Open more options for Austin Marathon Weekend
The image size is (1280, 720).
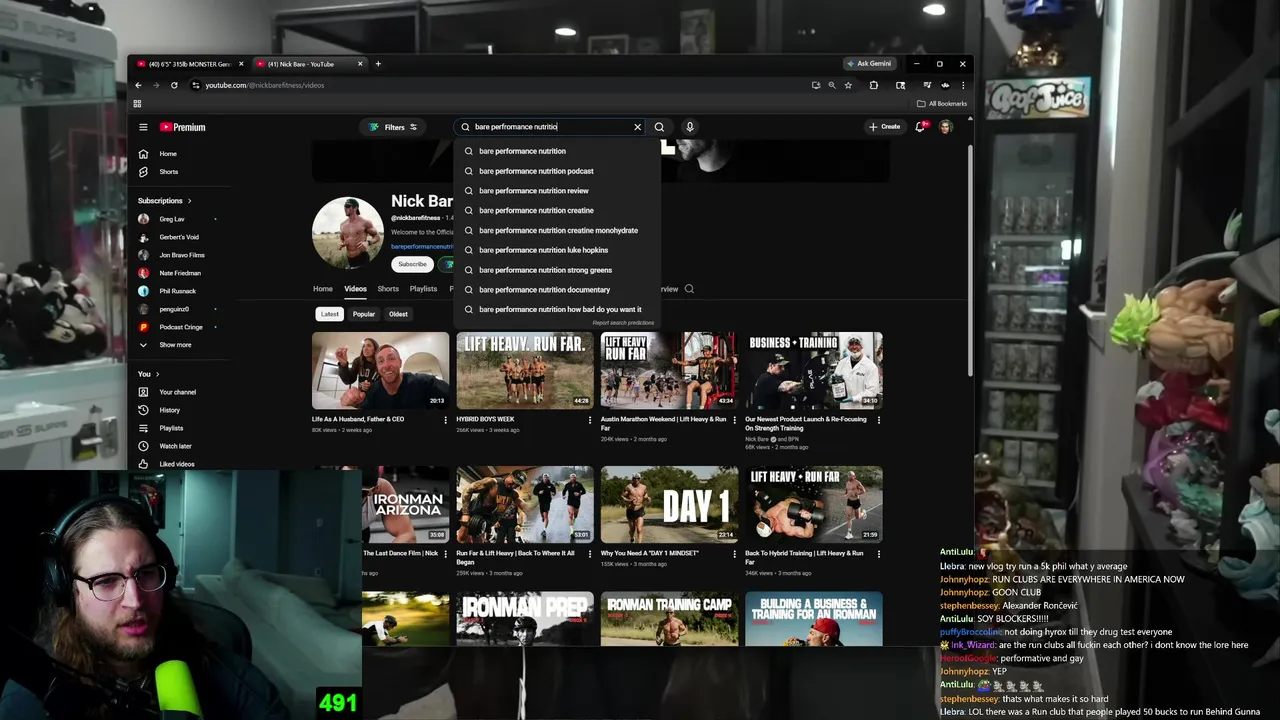(734, 420)
